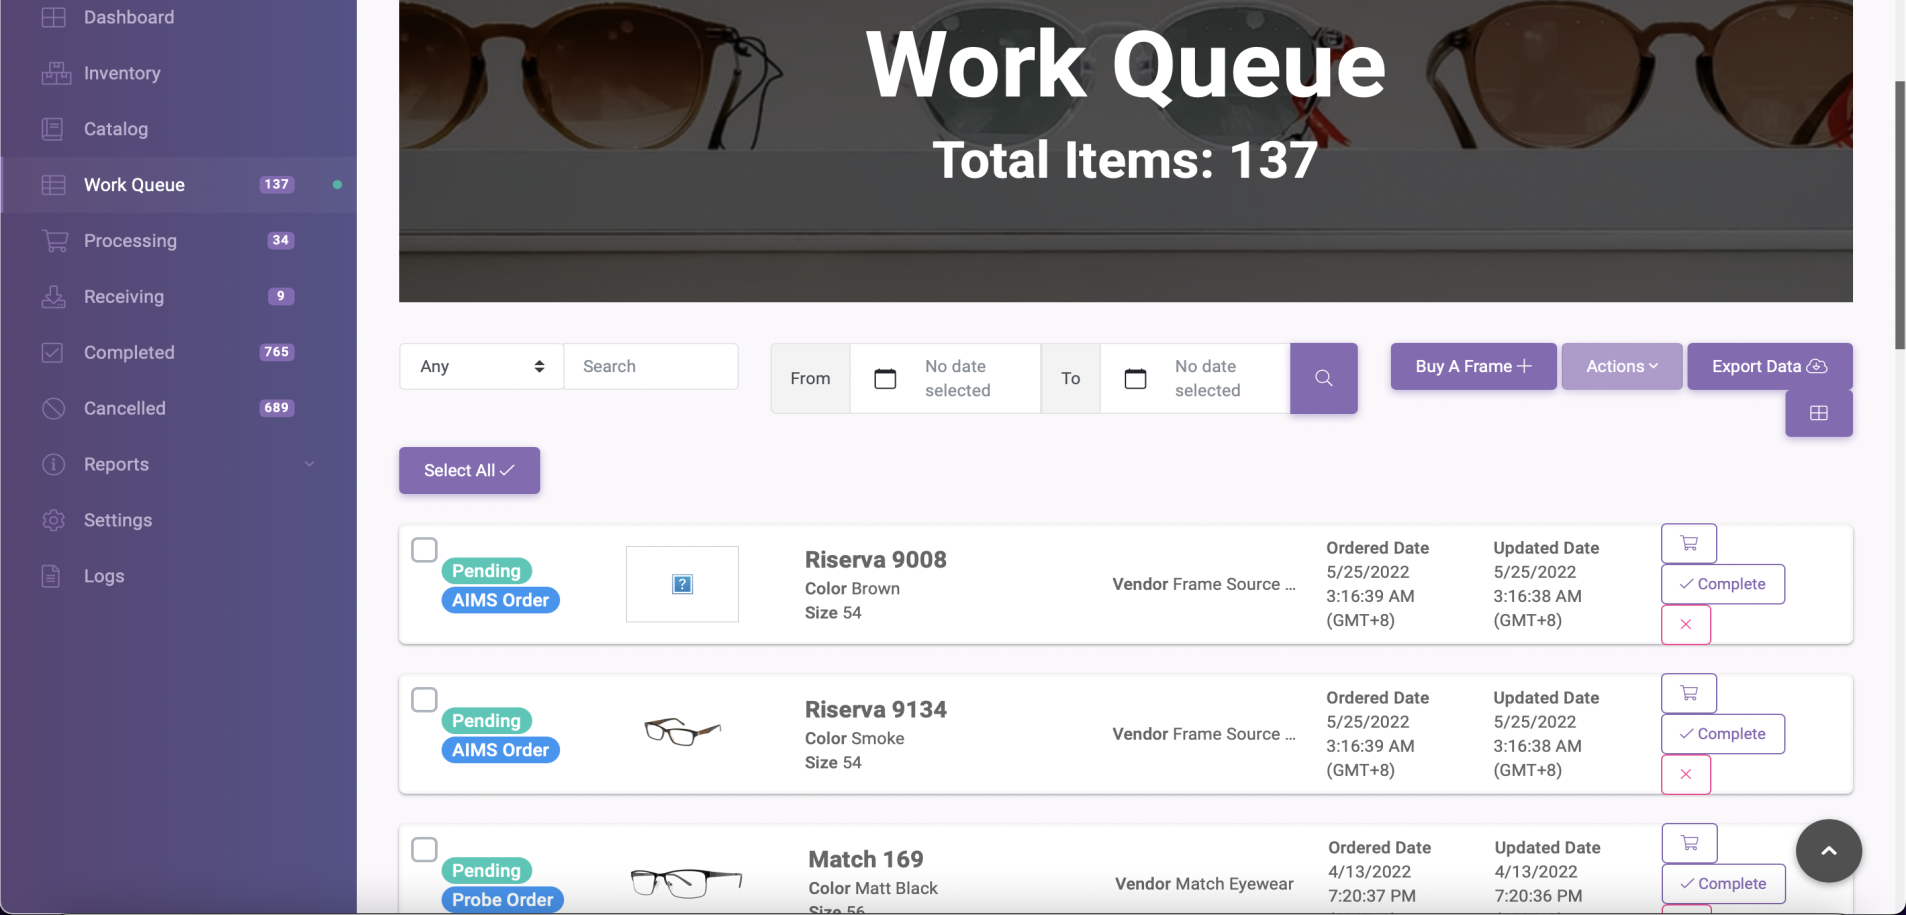Open the Logs page
The width and height of the screenshot is (1906, 915).
pos(104,576)
